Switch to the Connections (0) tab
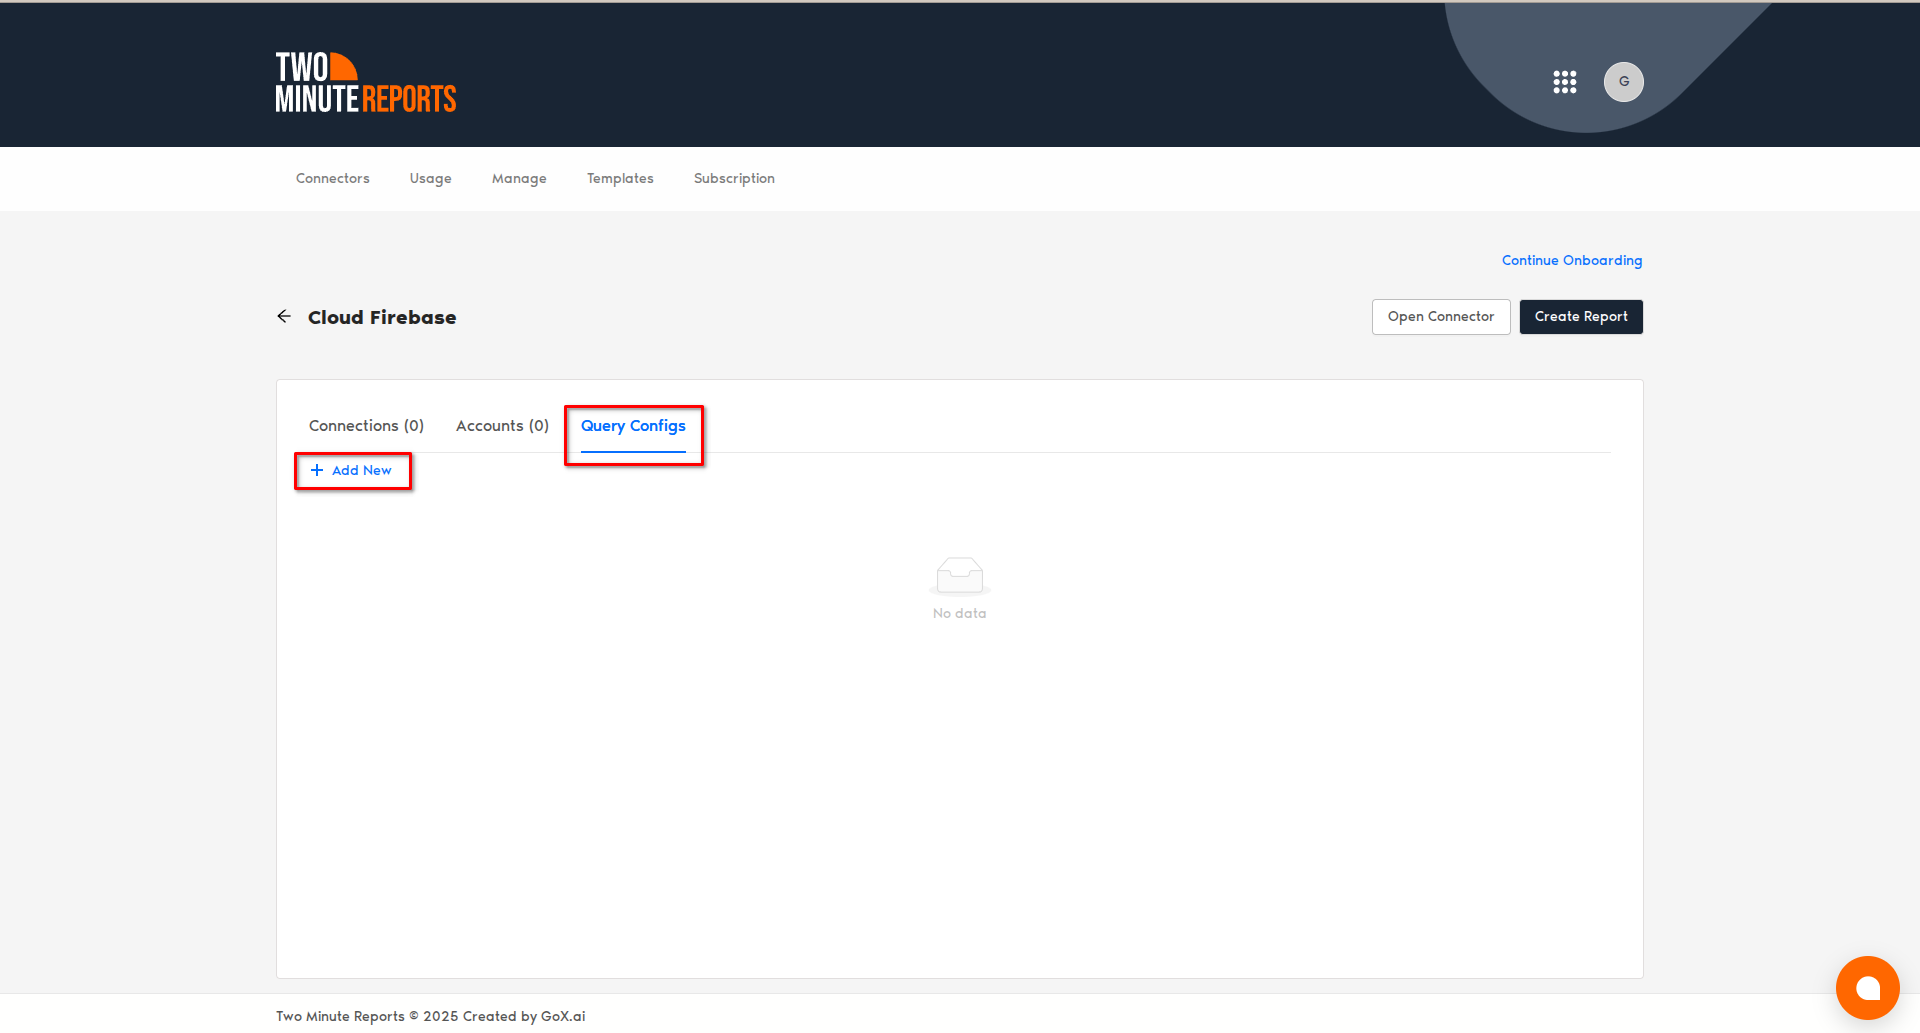Screen dimensions: 1920x1033 point(366,426)
